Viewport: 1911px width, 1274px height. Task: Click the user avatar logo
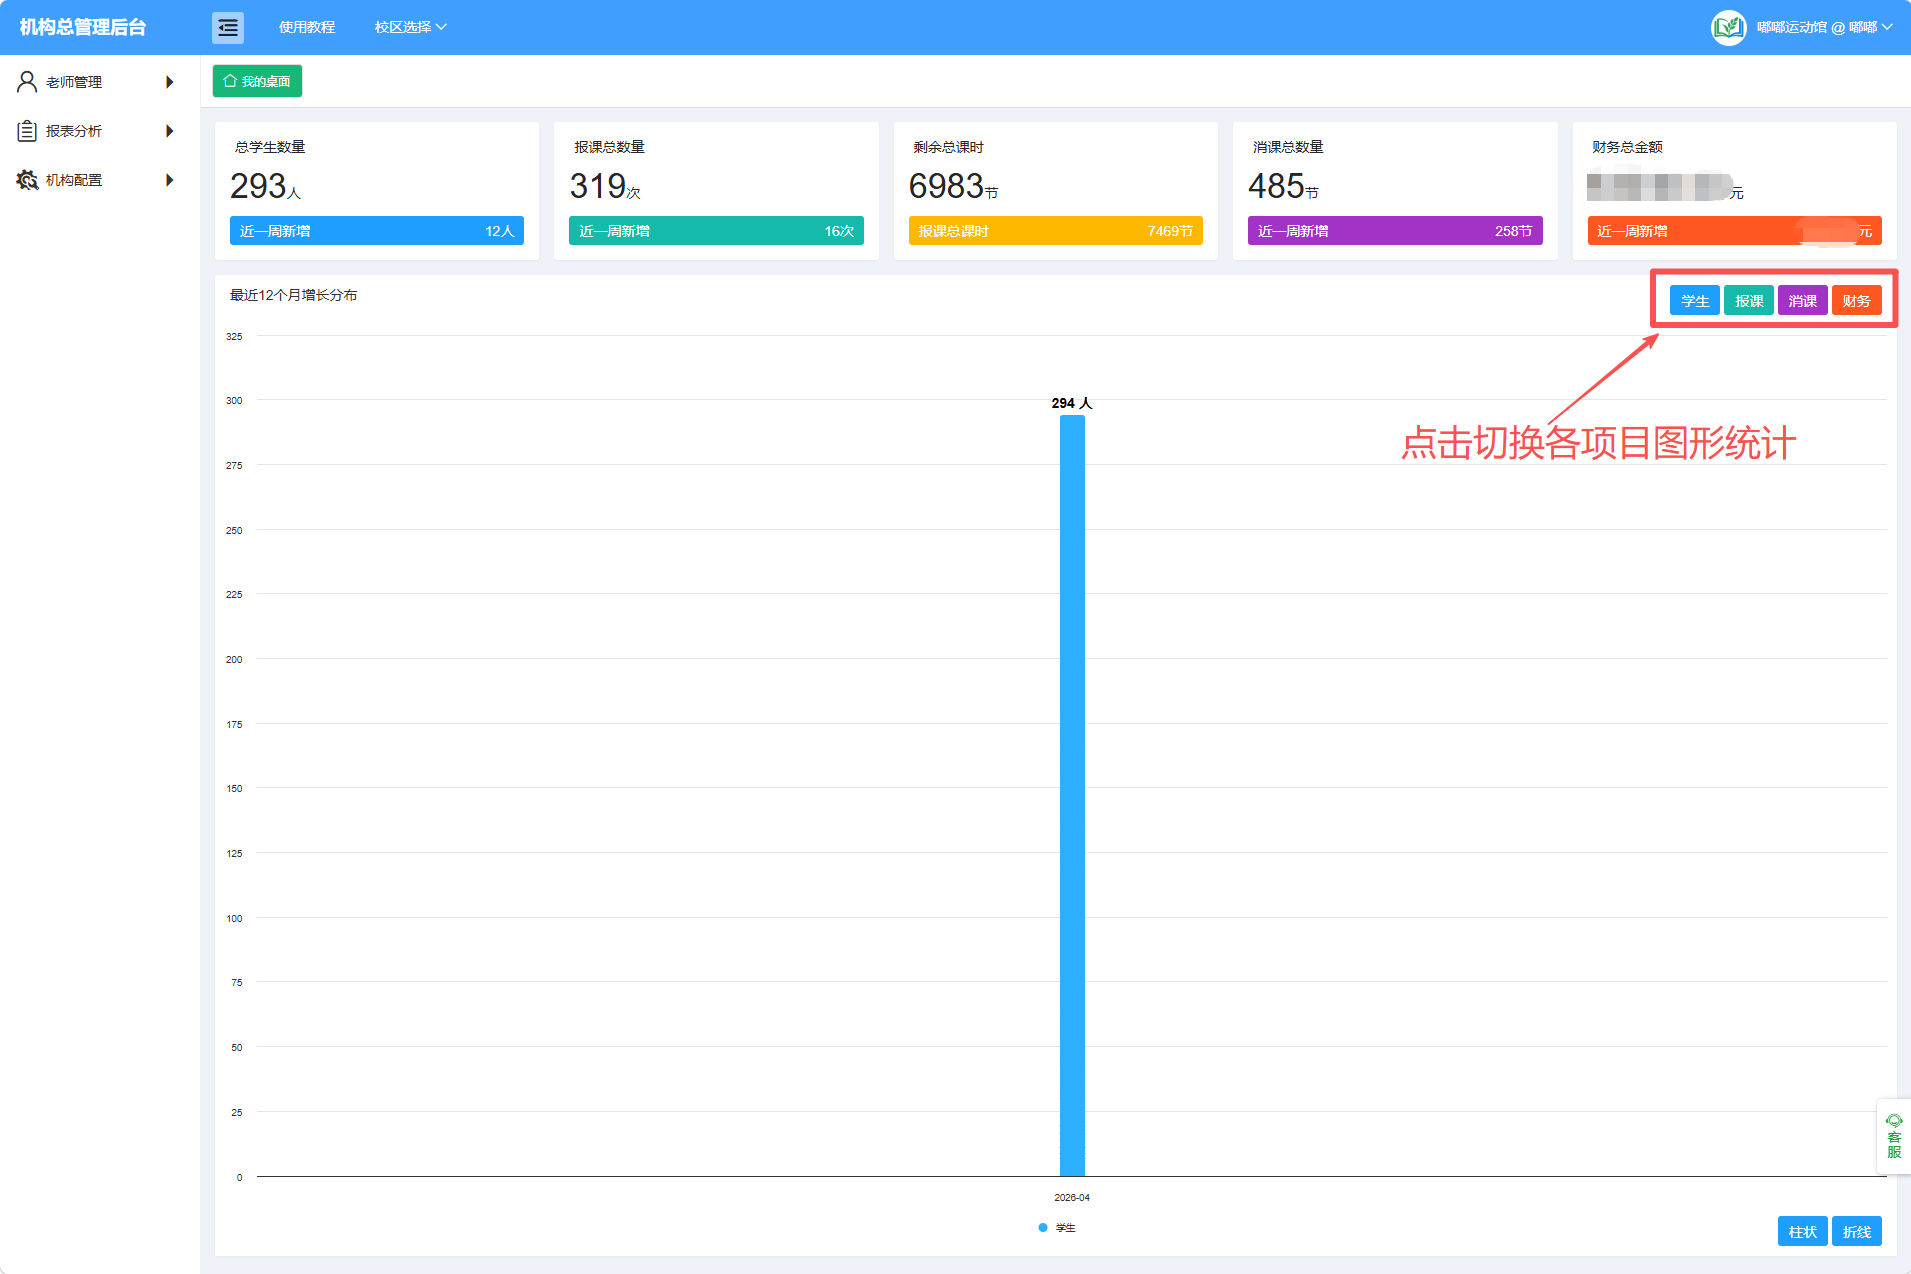click(x=1728, y=27)
